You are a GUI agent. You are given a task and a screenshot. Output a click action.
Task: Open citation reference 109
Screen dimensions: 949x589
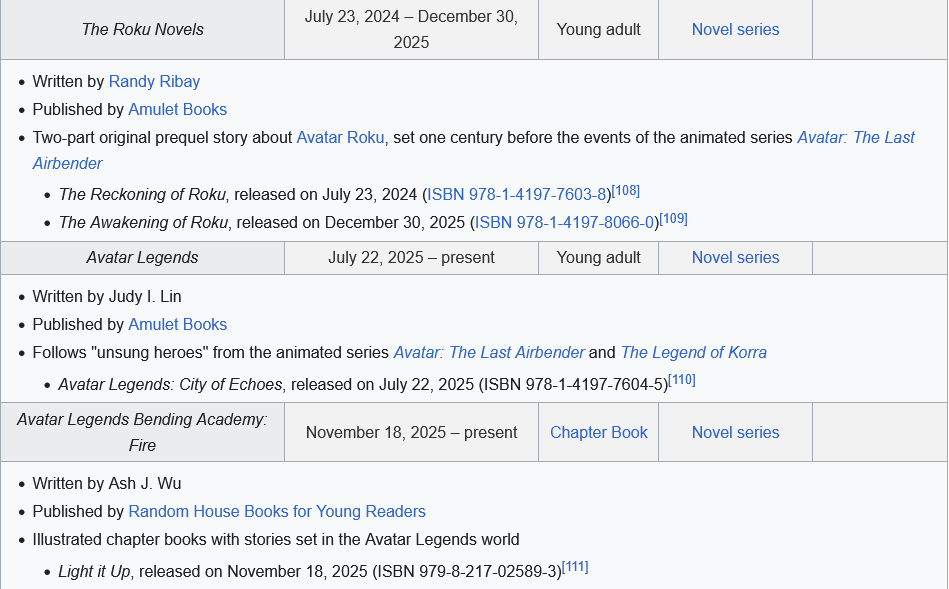[x=674, y=219]
